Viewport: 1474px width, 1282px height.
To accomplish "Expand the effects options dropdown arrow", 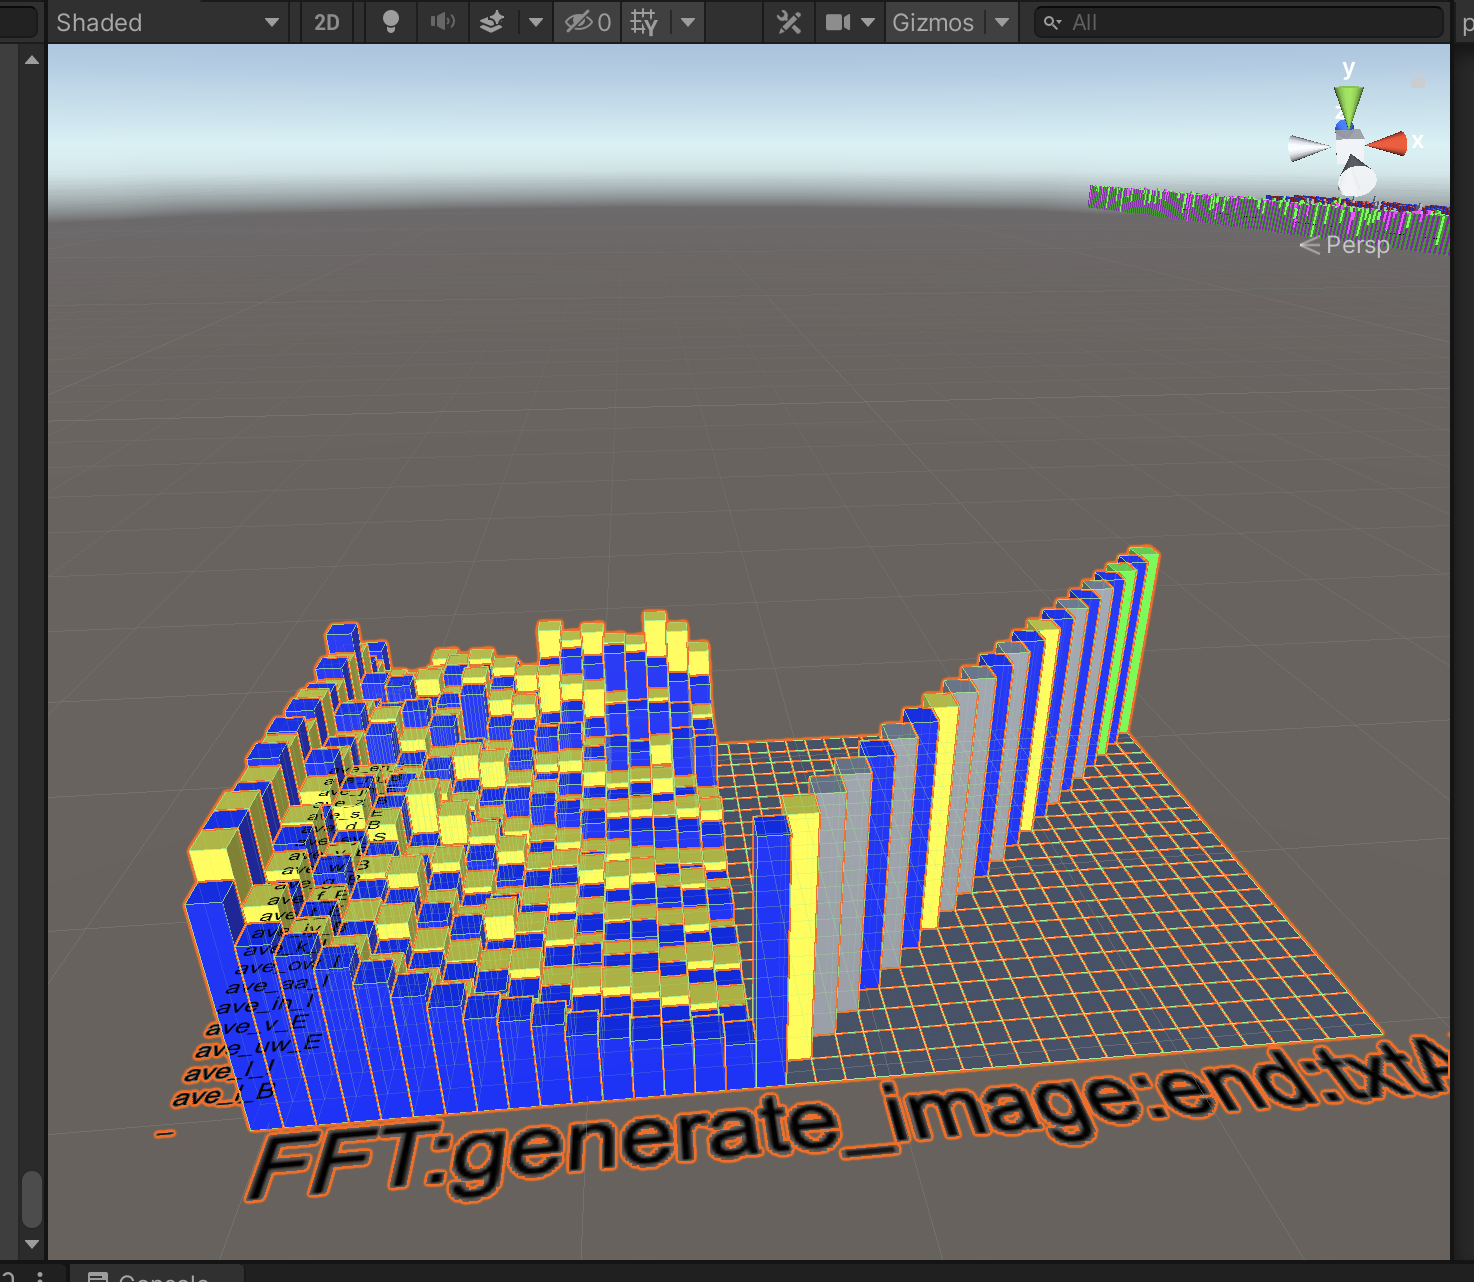I will pyautogui.click(x=536, y=22).
